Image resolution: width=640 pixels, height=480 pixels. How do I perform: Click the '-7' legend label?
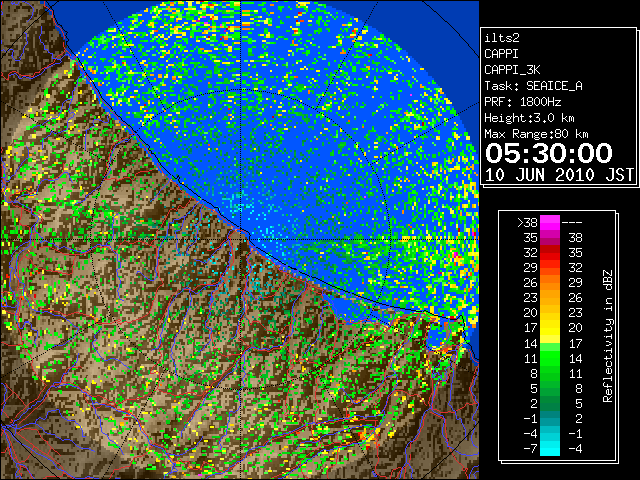530,449
